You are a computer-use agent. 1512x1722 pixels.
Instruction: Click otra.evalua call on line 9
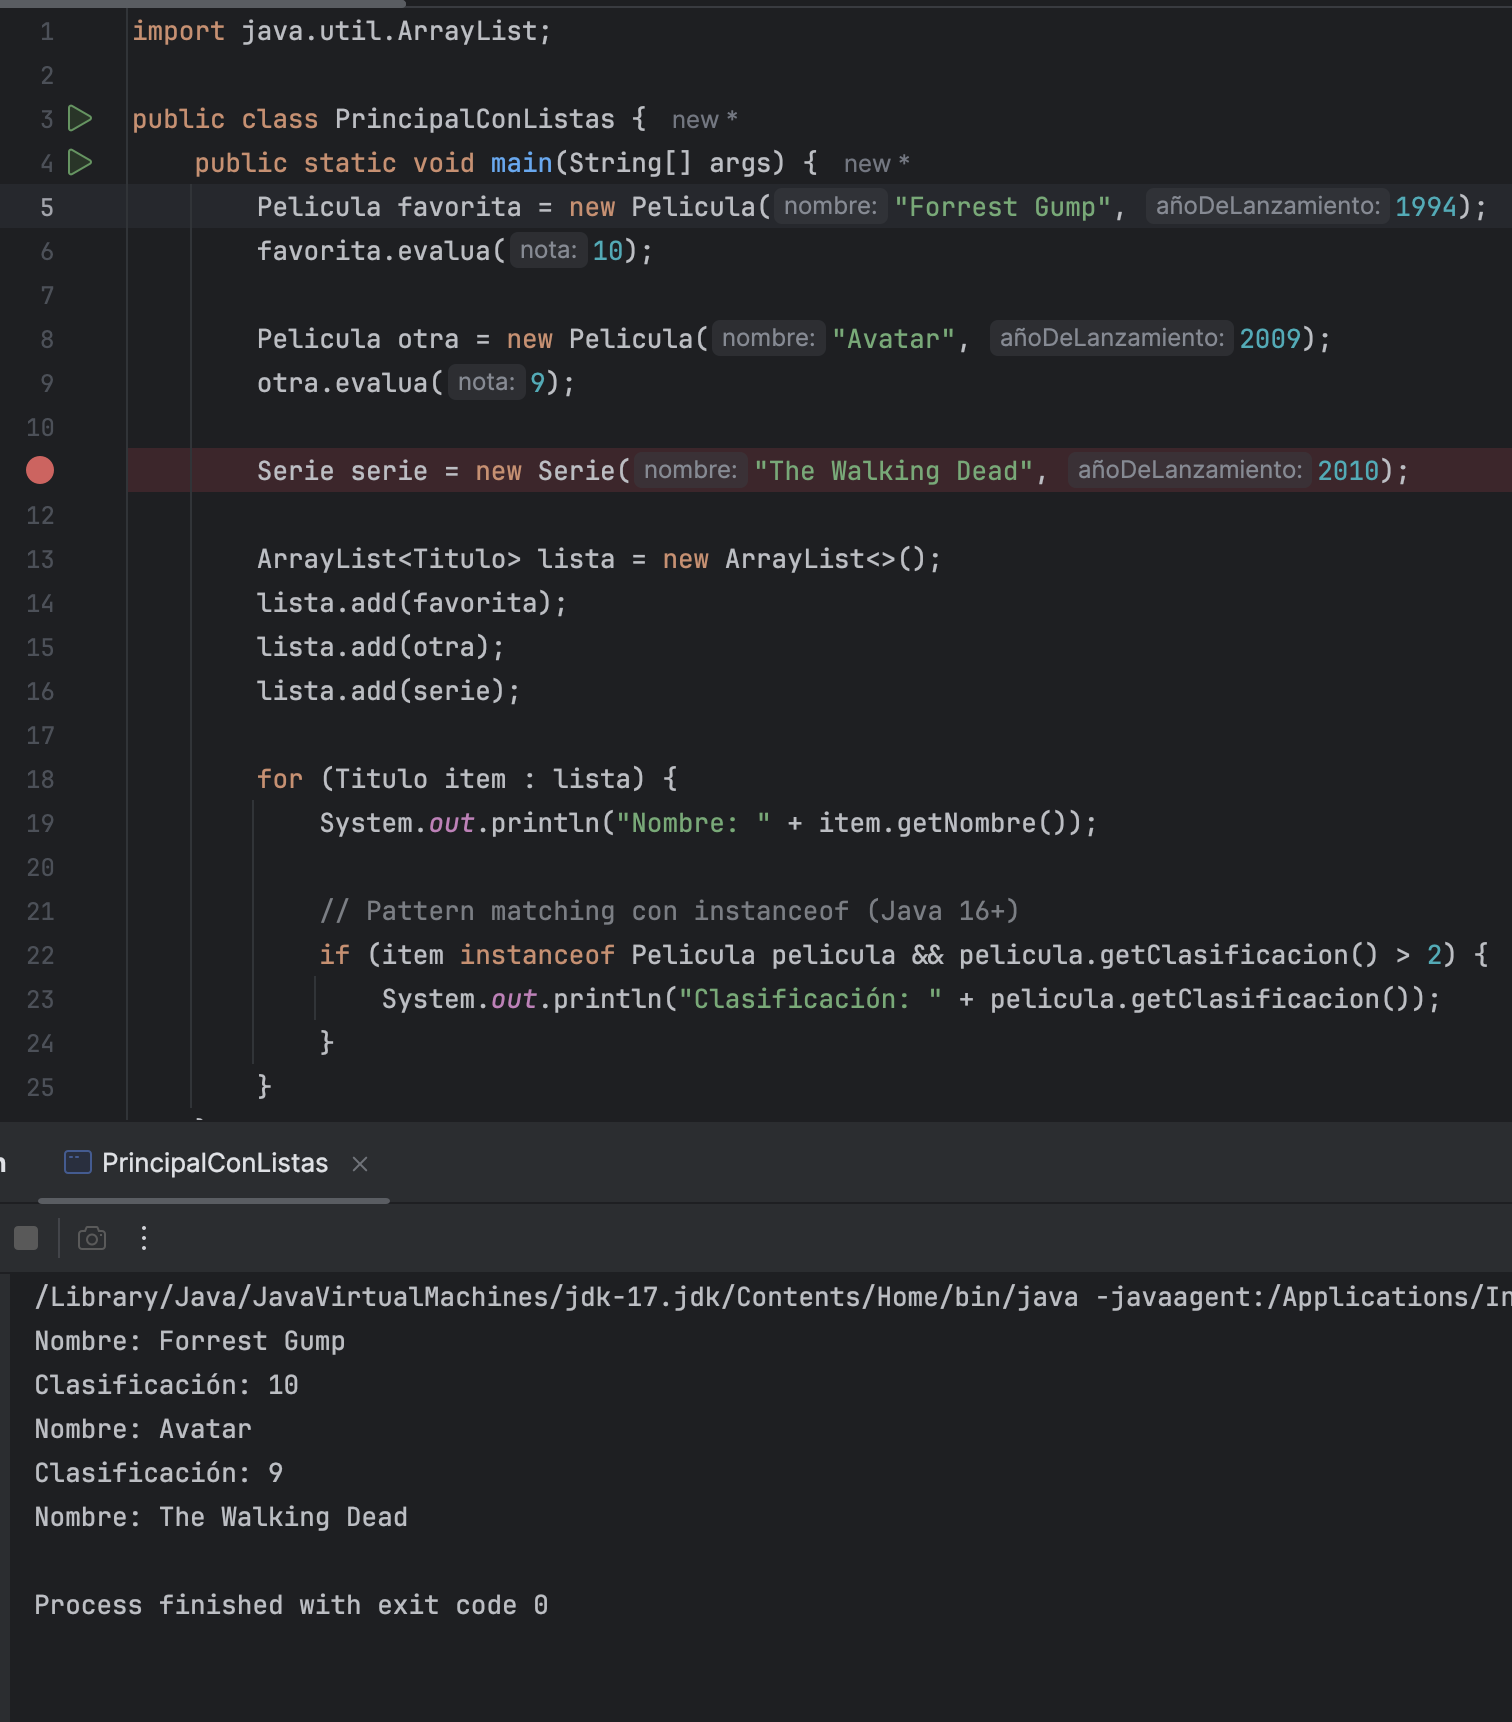(416, 383)
